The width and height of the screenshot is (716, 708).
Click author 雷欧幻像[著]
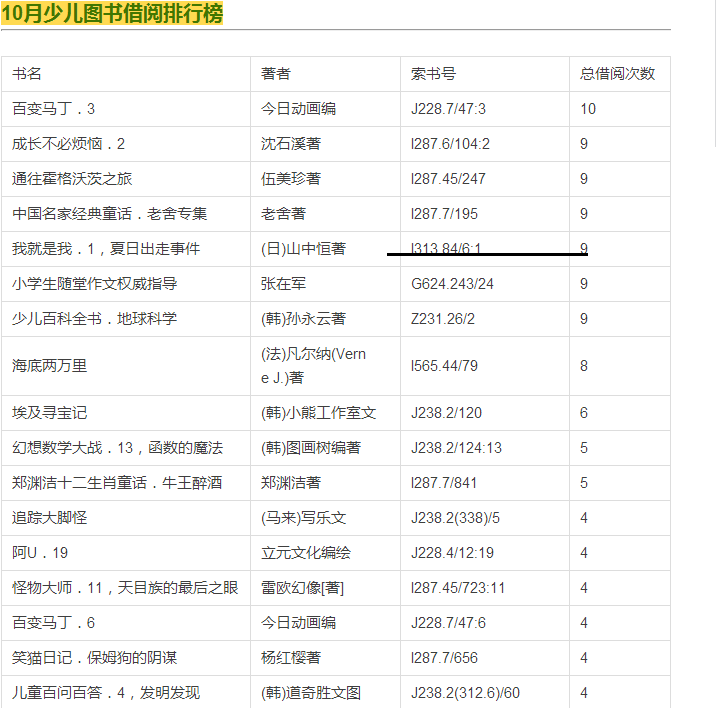click(x=302, y=588)
